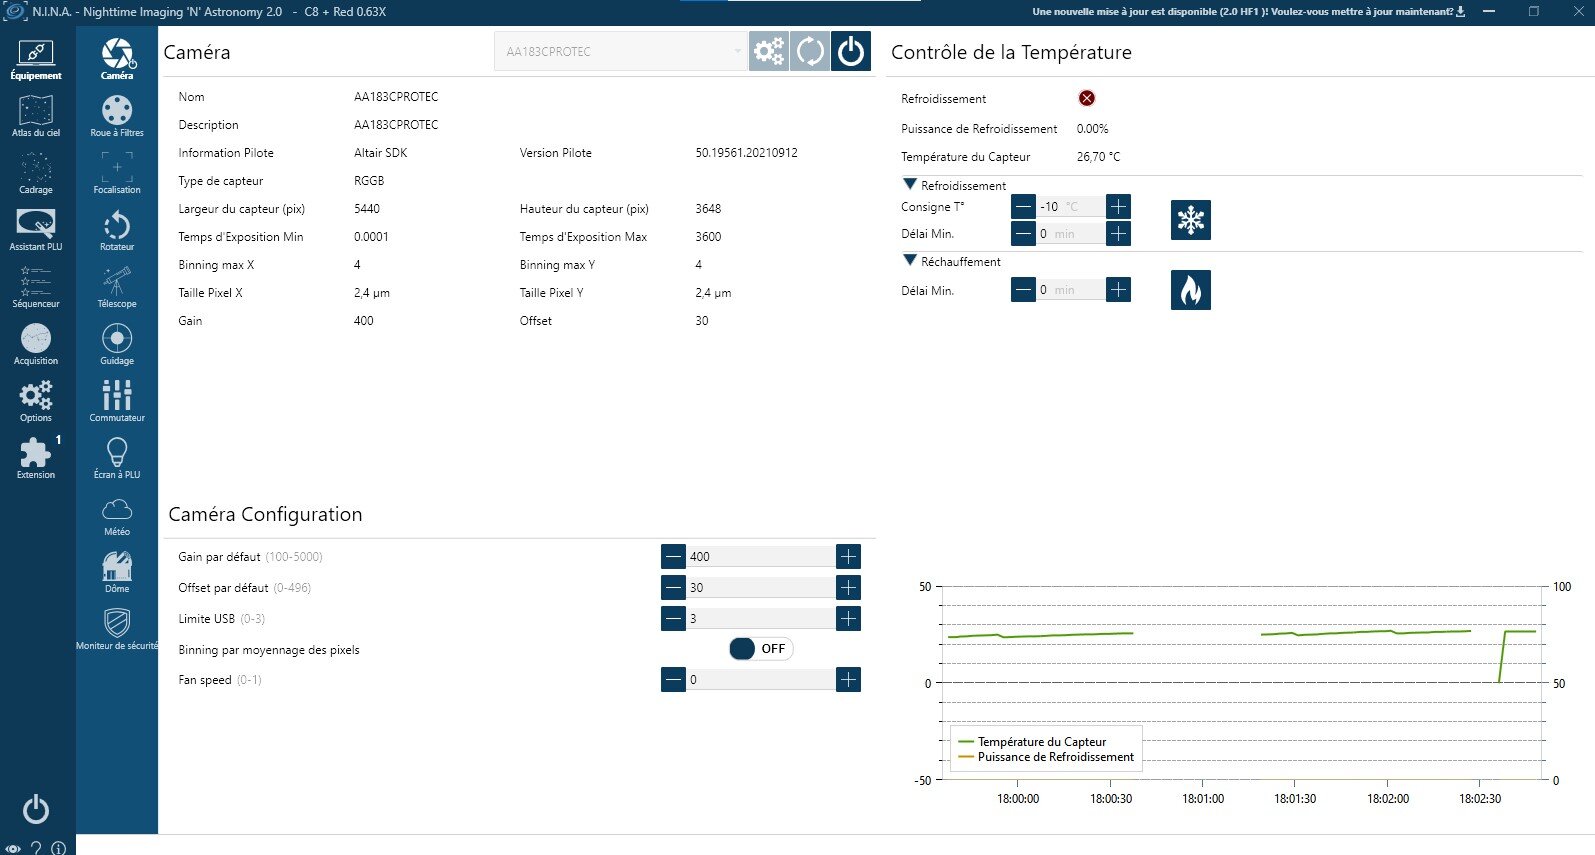This screenshot has height=855, width=1595.
Task: Open the AA183CPROTEC camera selection dropdown
Action: point(621,51)
